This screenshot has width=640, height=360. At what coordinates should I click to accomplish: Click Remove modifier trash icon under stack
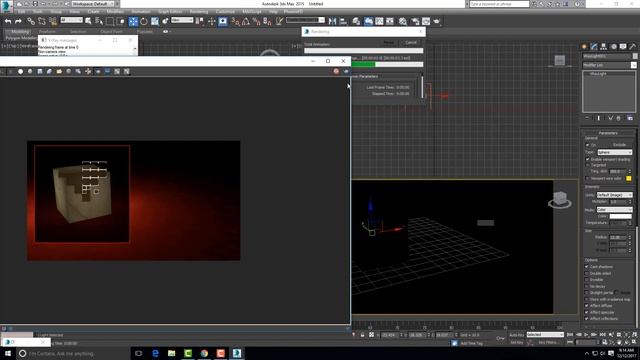point(619,118)
